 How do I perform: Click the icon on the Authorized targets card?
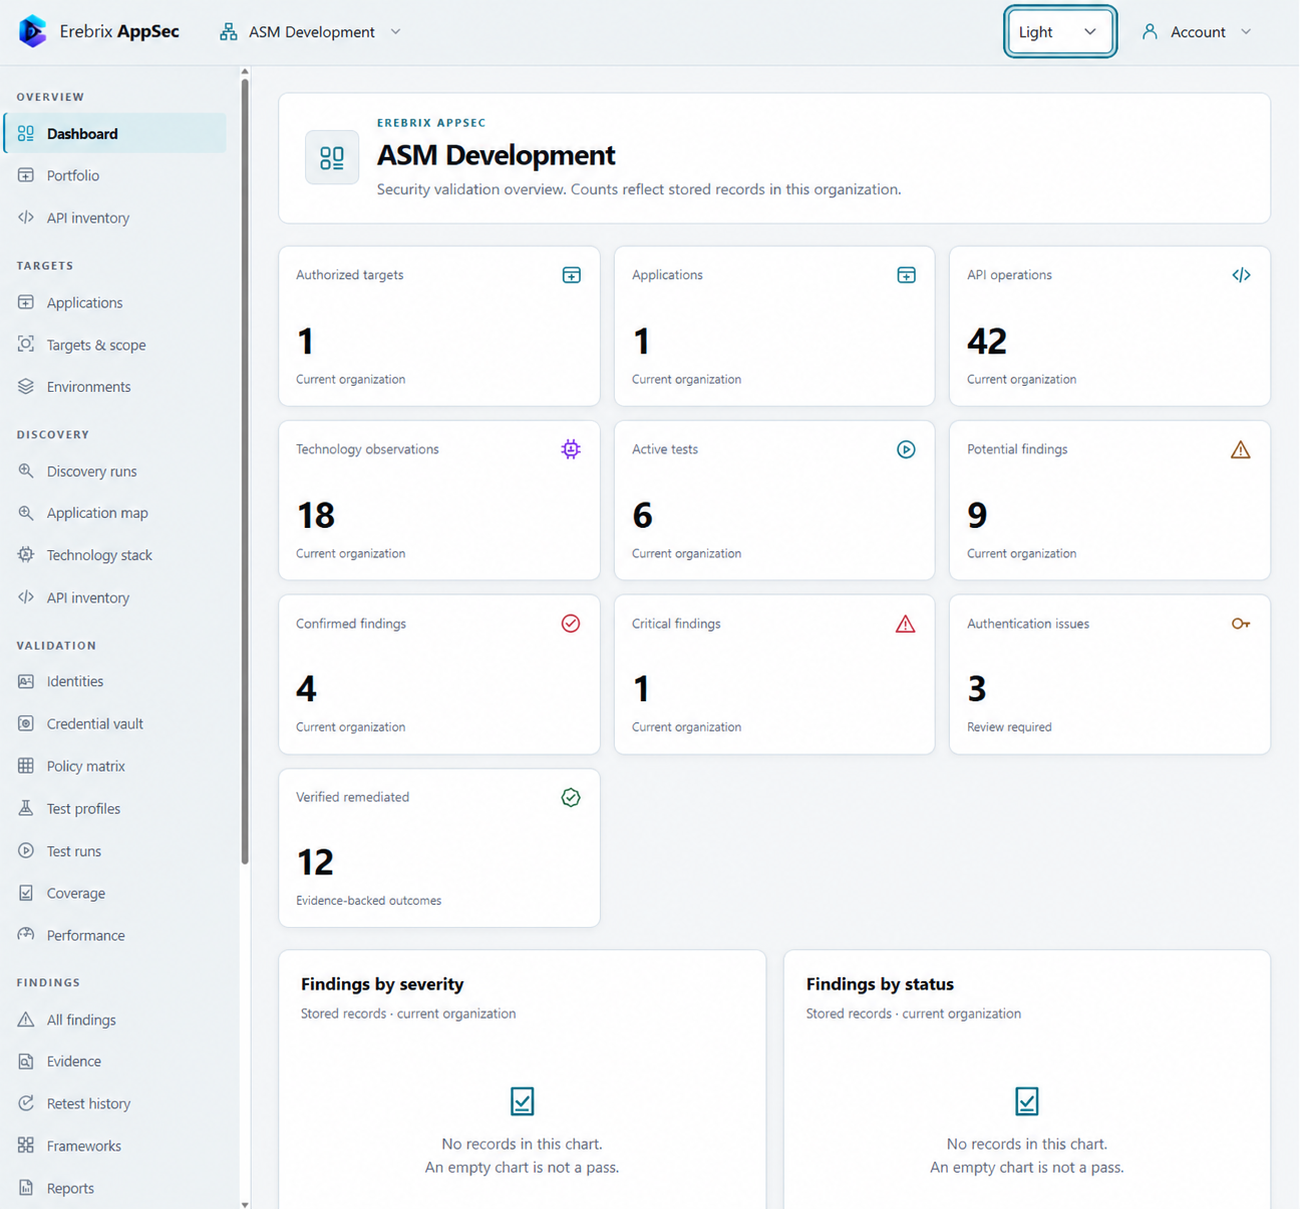(x=571, y=275)
